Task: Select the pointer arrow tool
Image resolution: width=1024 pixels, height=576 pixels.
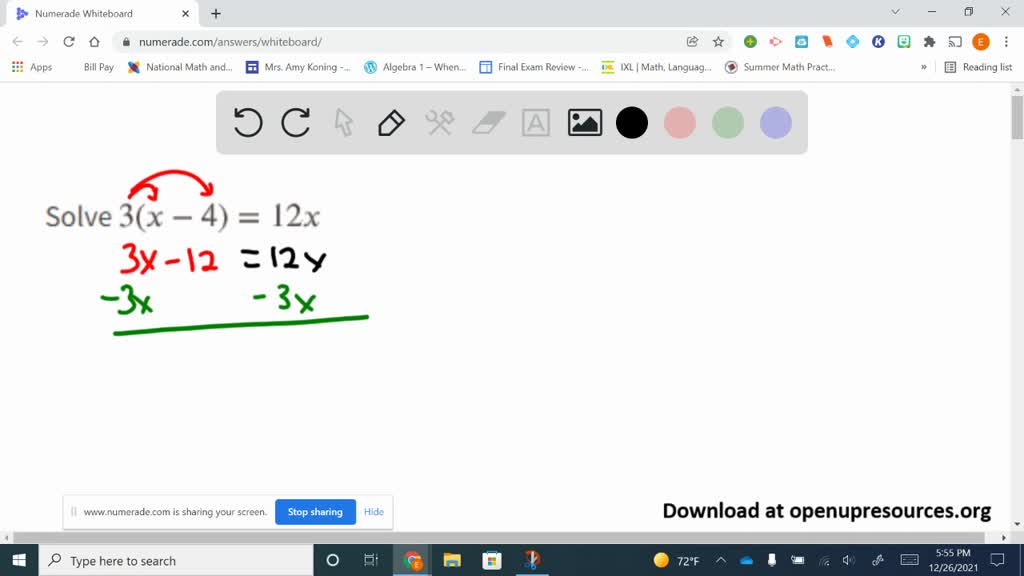Action: point(343,122)
